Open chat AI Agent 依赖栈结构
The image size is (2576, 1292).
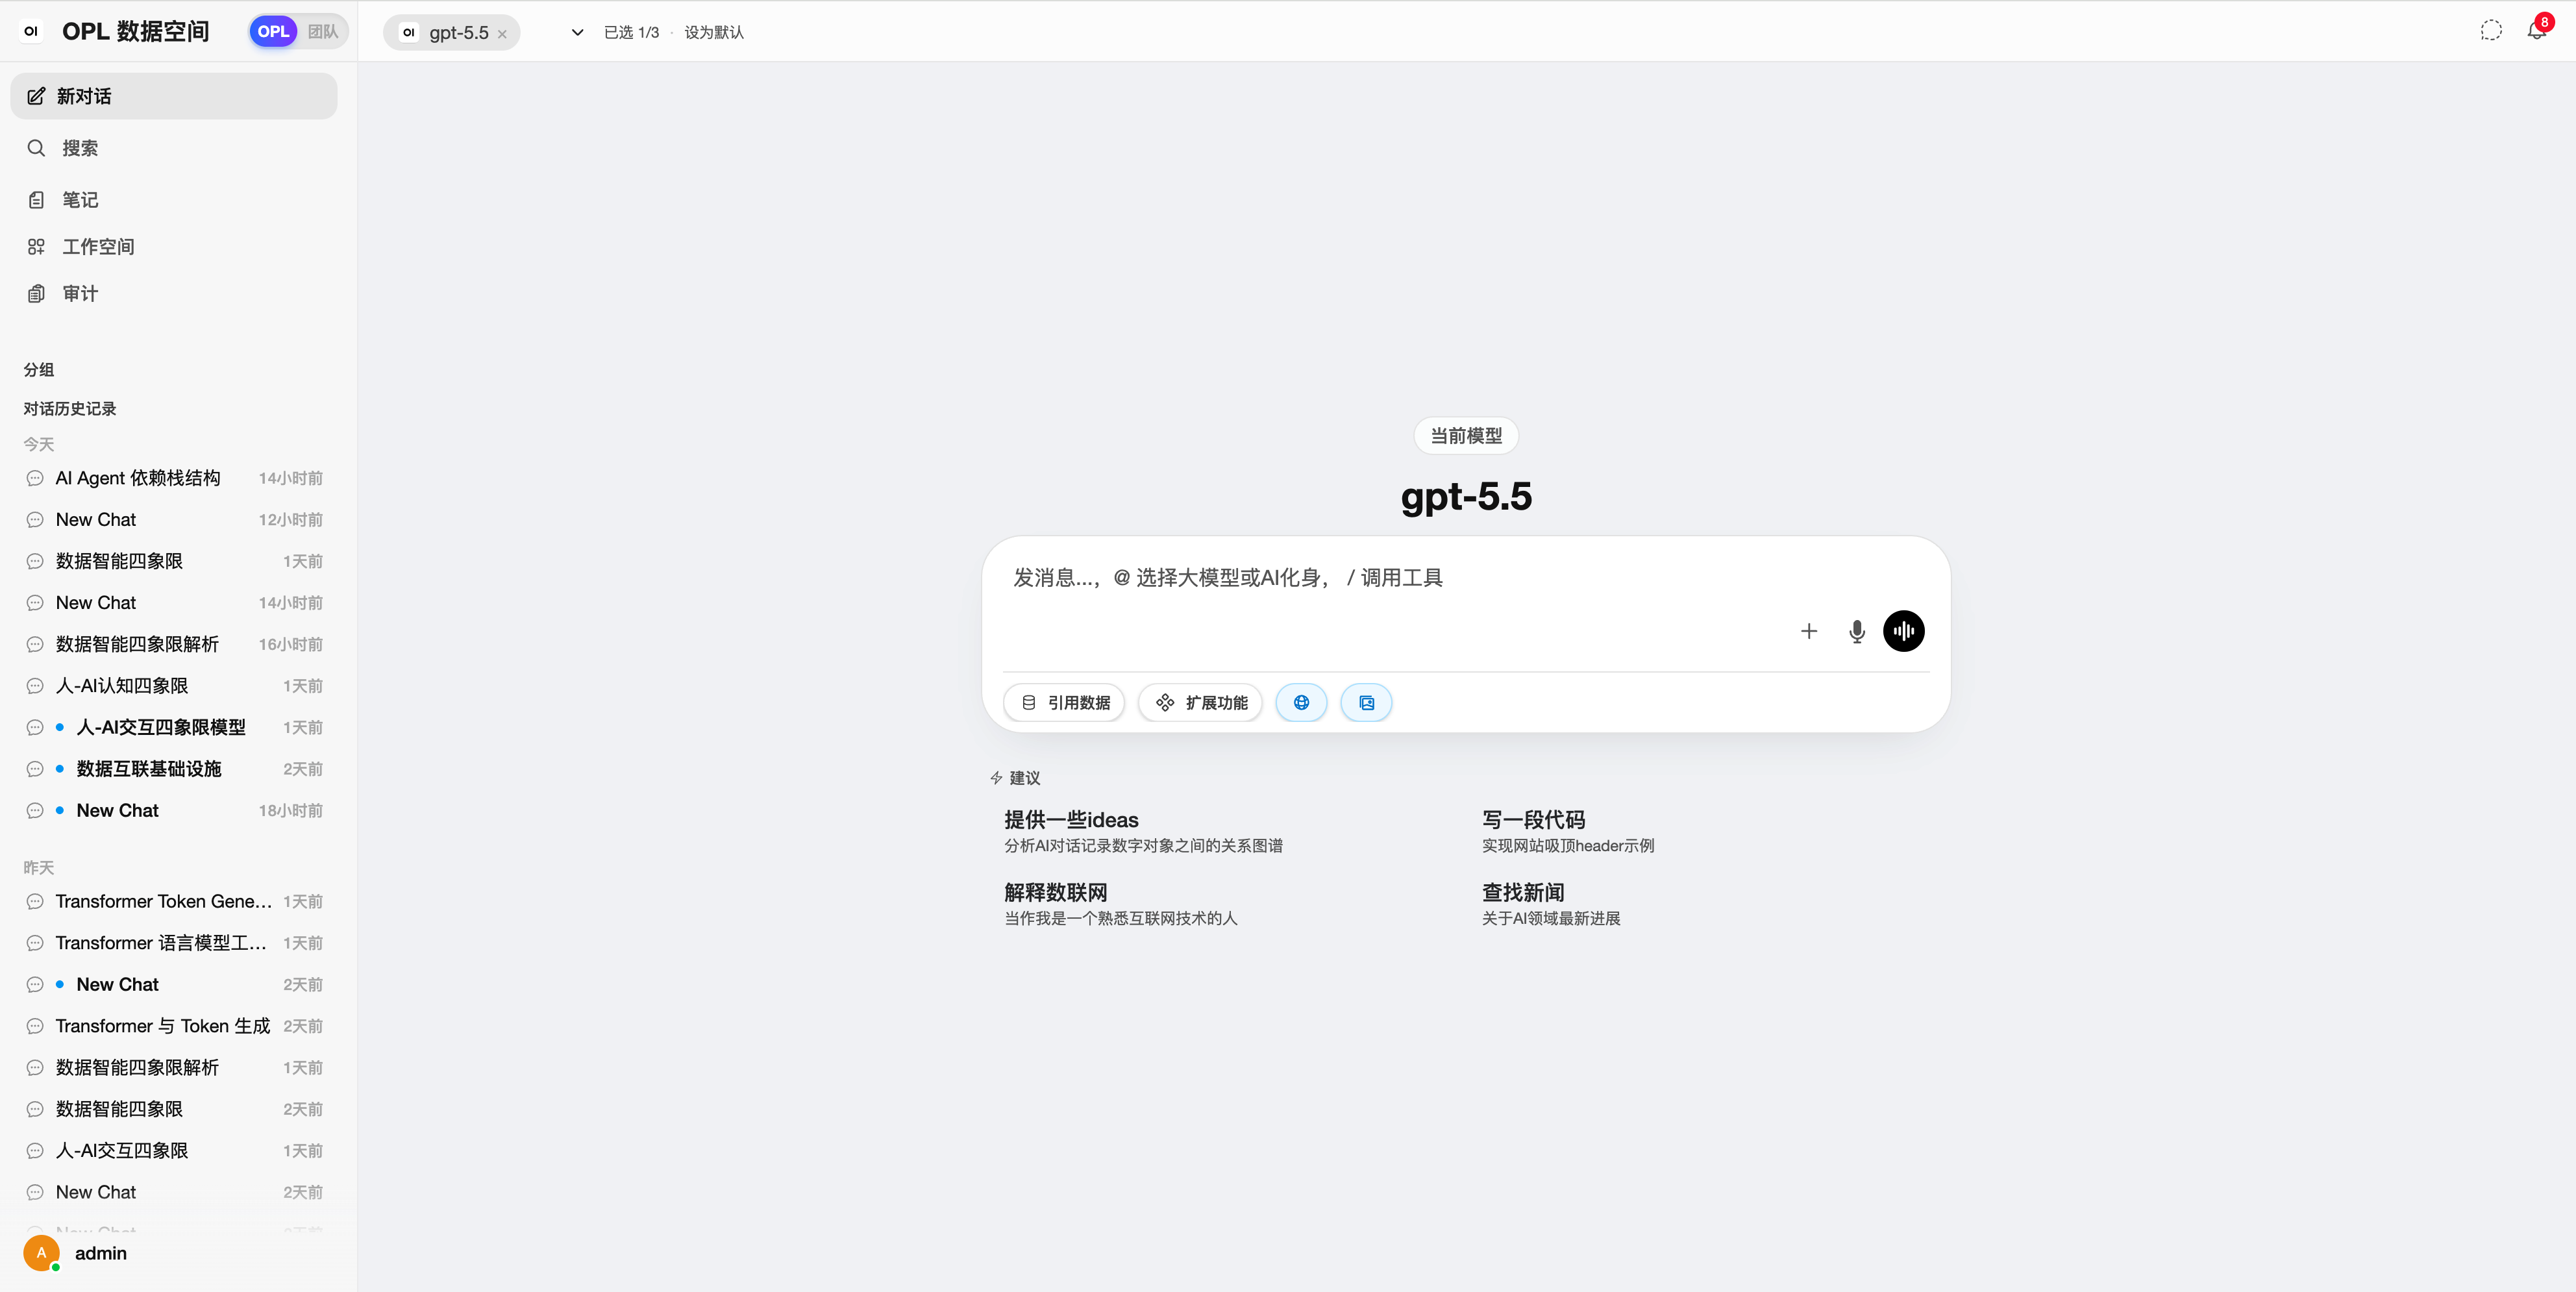coord(174,479)
